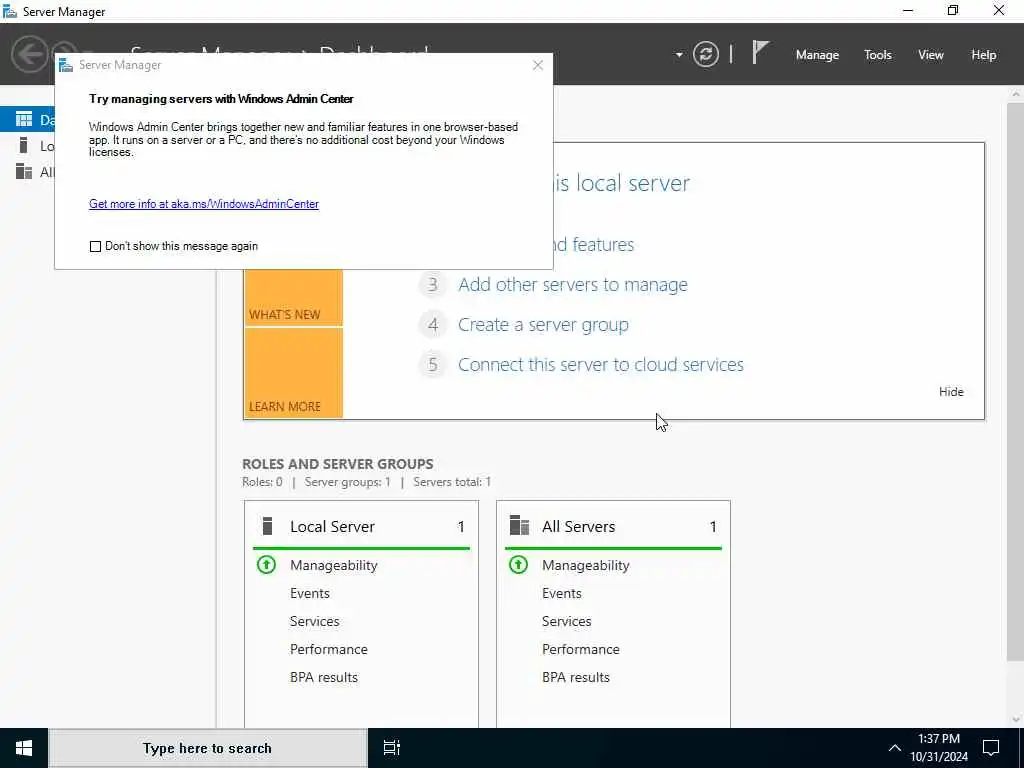1024x768 pixels.
Task: Open Services in All Servers tile
Action: point(566,621)
